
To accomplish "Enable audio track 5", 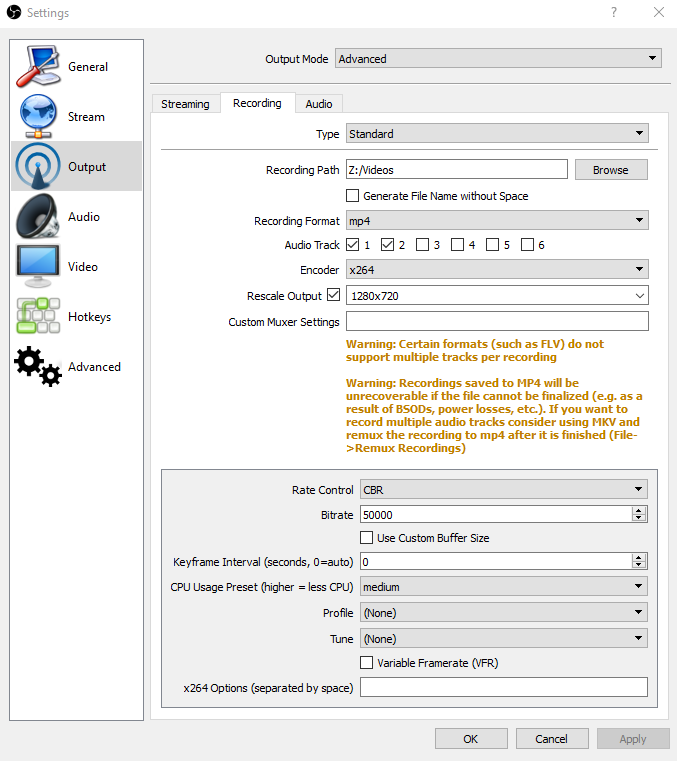I will (492, 245).
